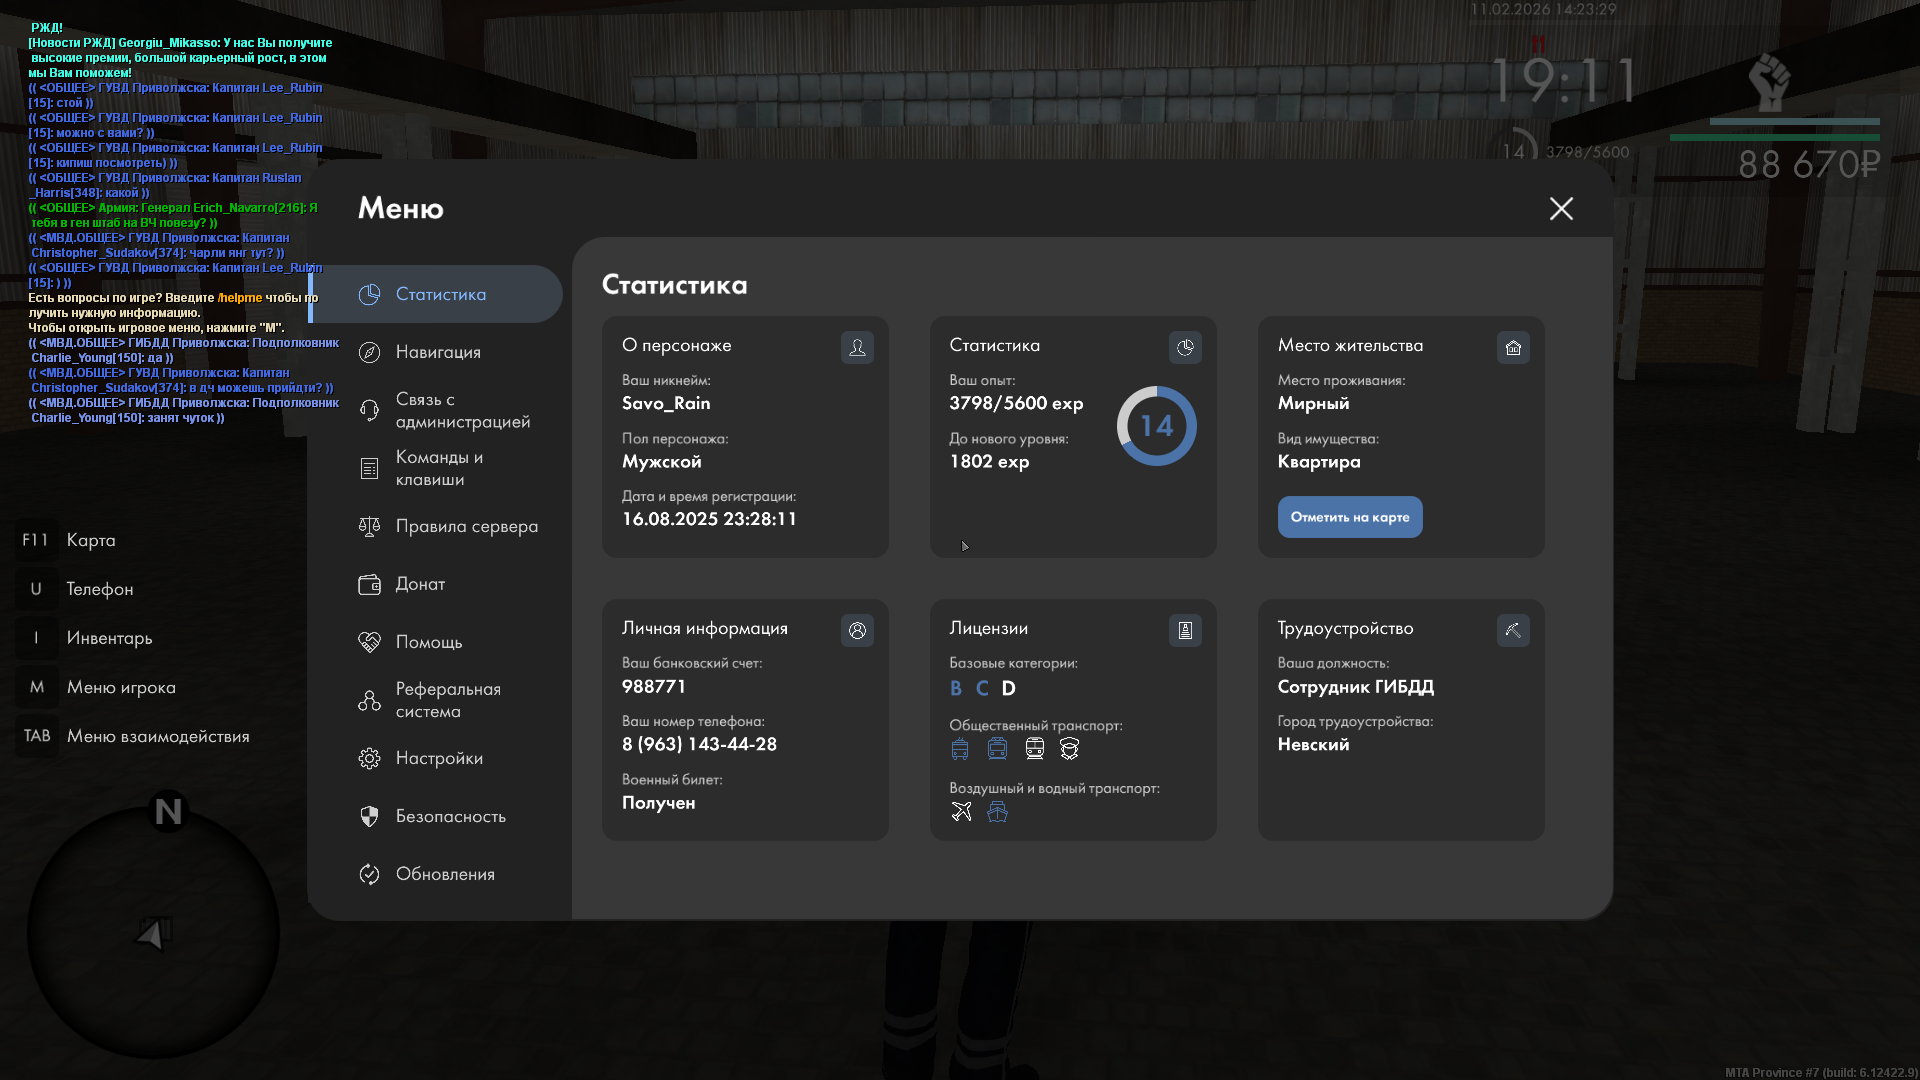This screenshot has width=1920, height=1080.
Task: Click the train transport license icon
Action: coord(1035,749)
